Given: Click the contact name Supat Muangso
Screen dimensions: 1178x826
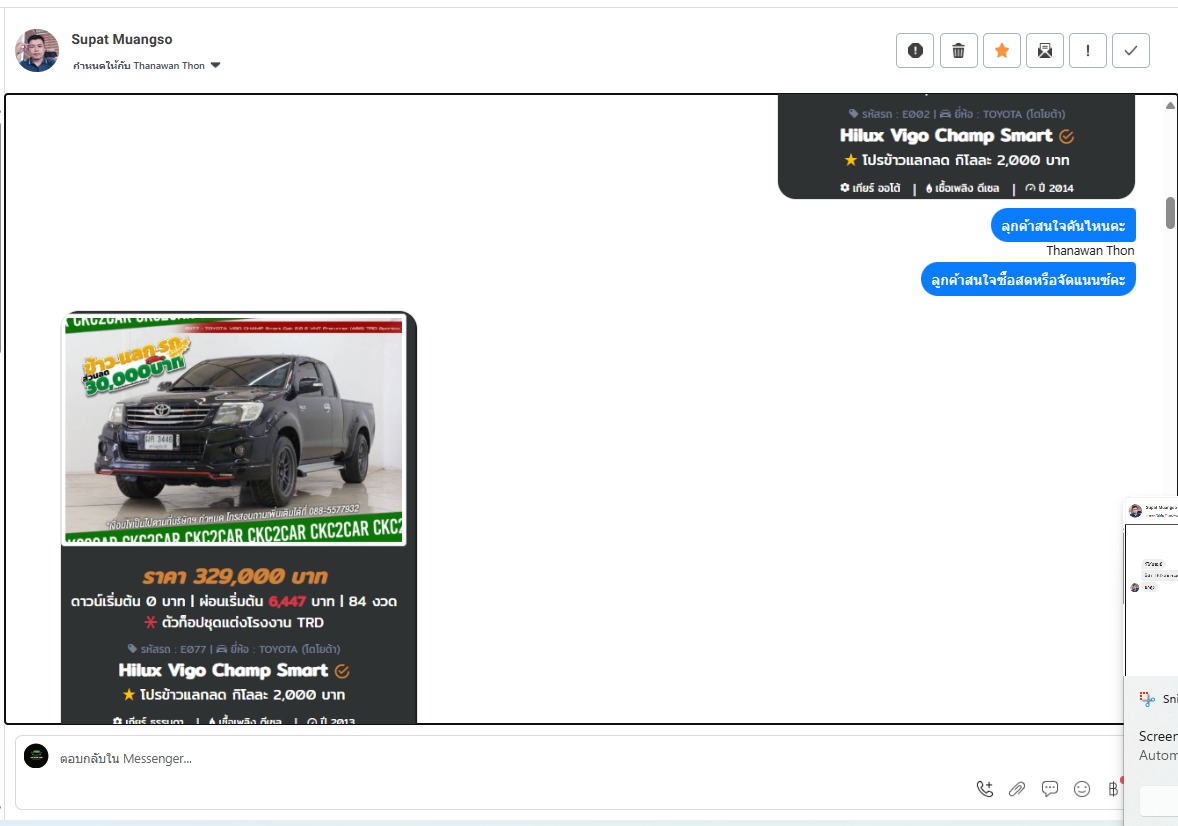Looking at the screenshot, I should 122,39.
